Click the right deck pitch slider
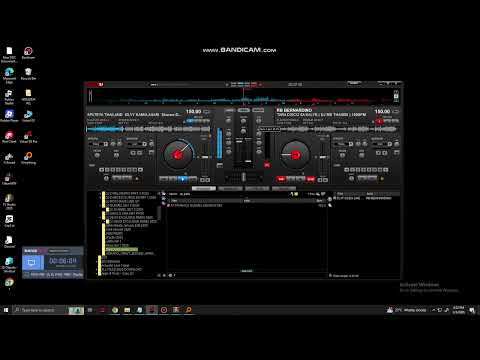The width and height of the screenshot is (480, 360). [323, 157]
